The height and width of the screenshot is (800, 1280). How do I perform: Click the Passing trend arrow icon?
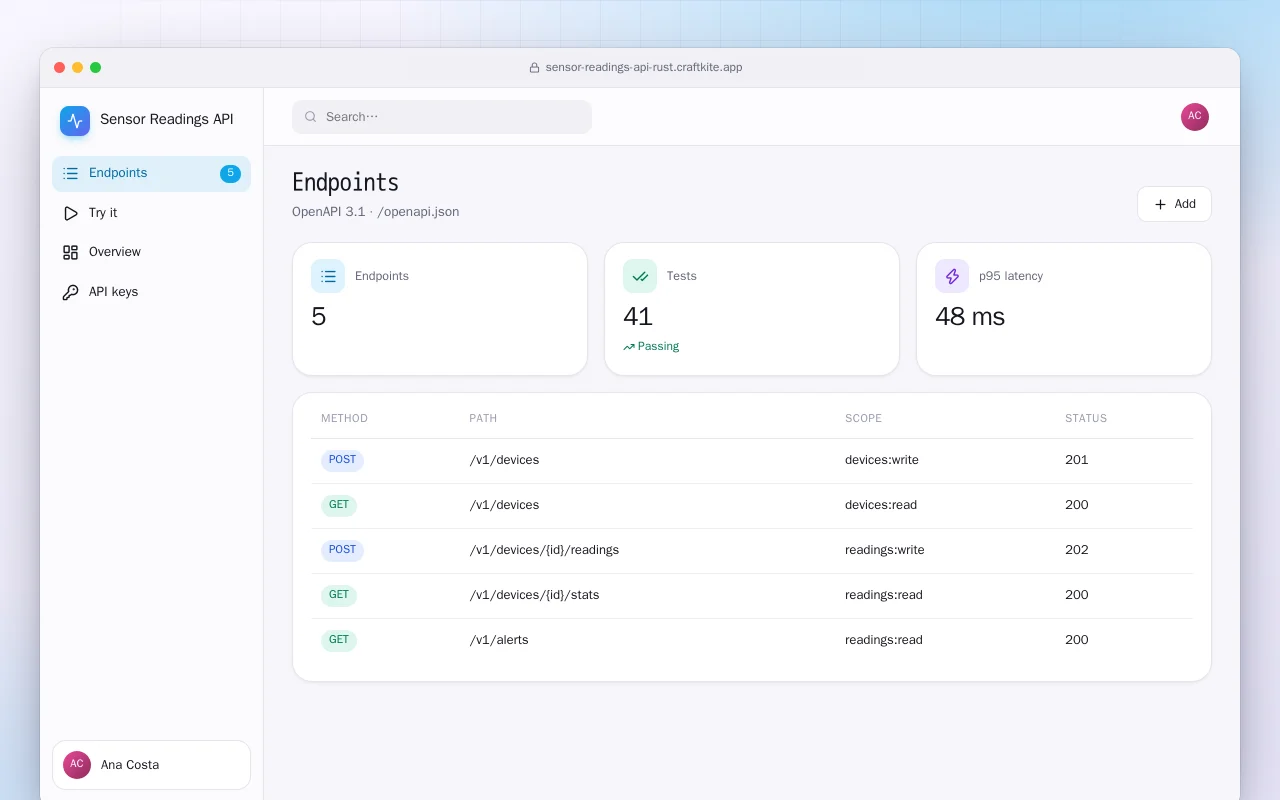629,347
